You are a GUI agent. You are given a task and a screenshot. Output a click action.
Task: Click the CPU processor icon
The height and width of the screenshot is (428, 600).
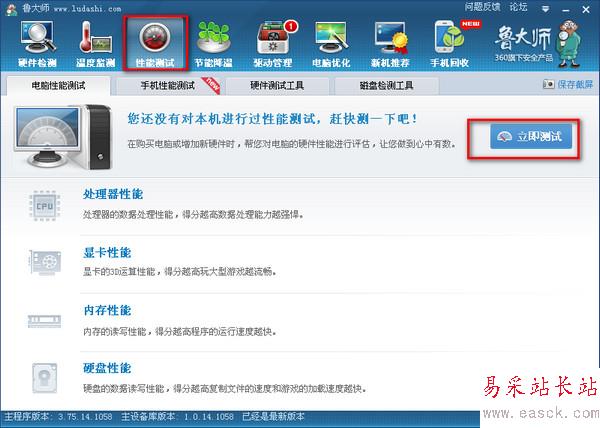45,206
